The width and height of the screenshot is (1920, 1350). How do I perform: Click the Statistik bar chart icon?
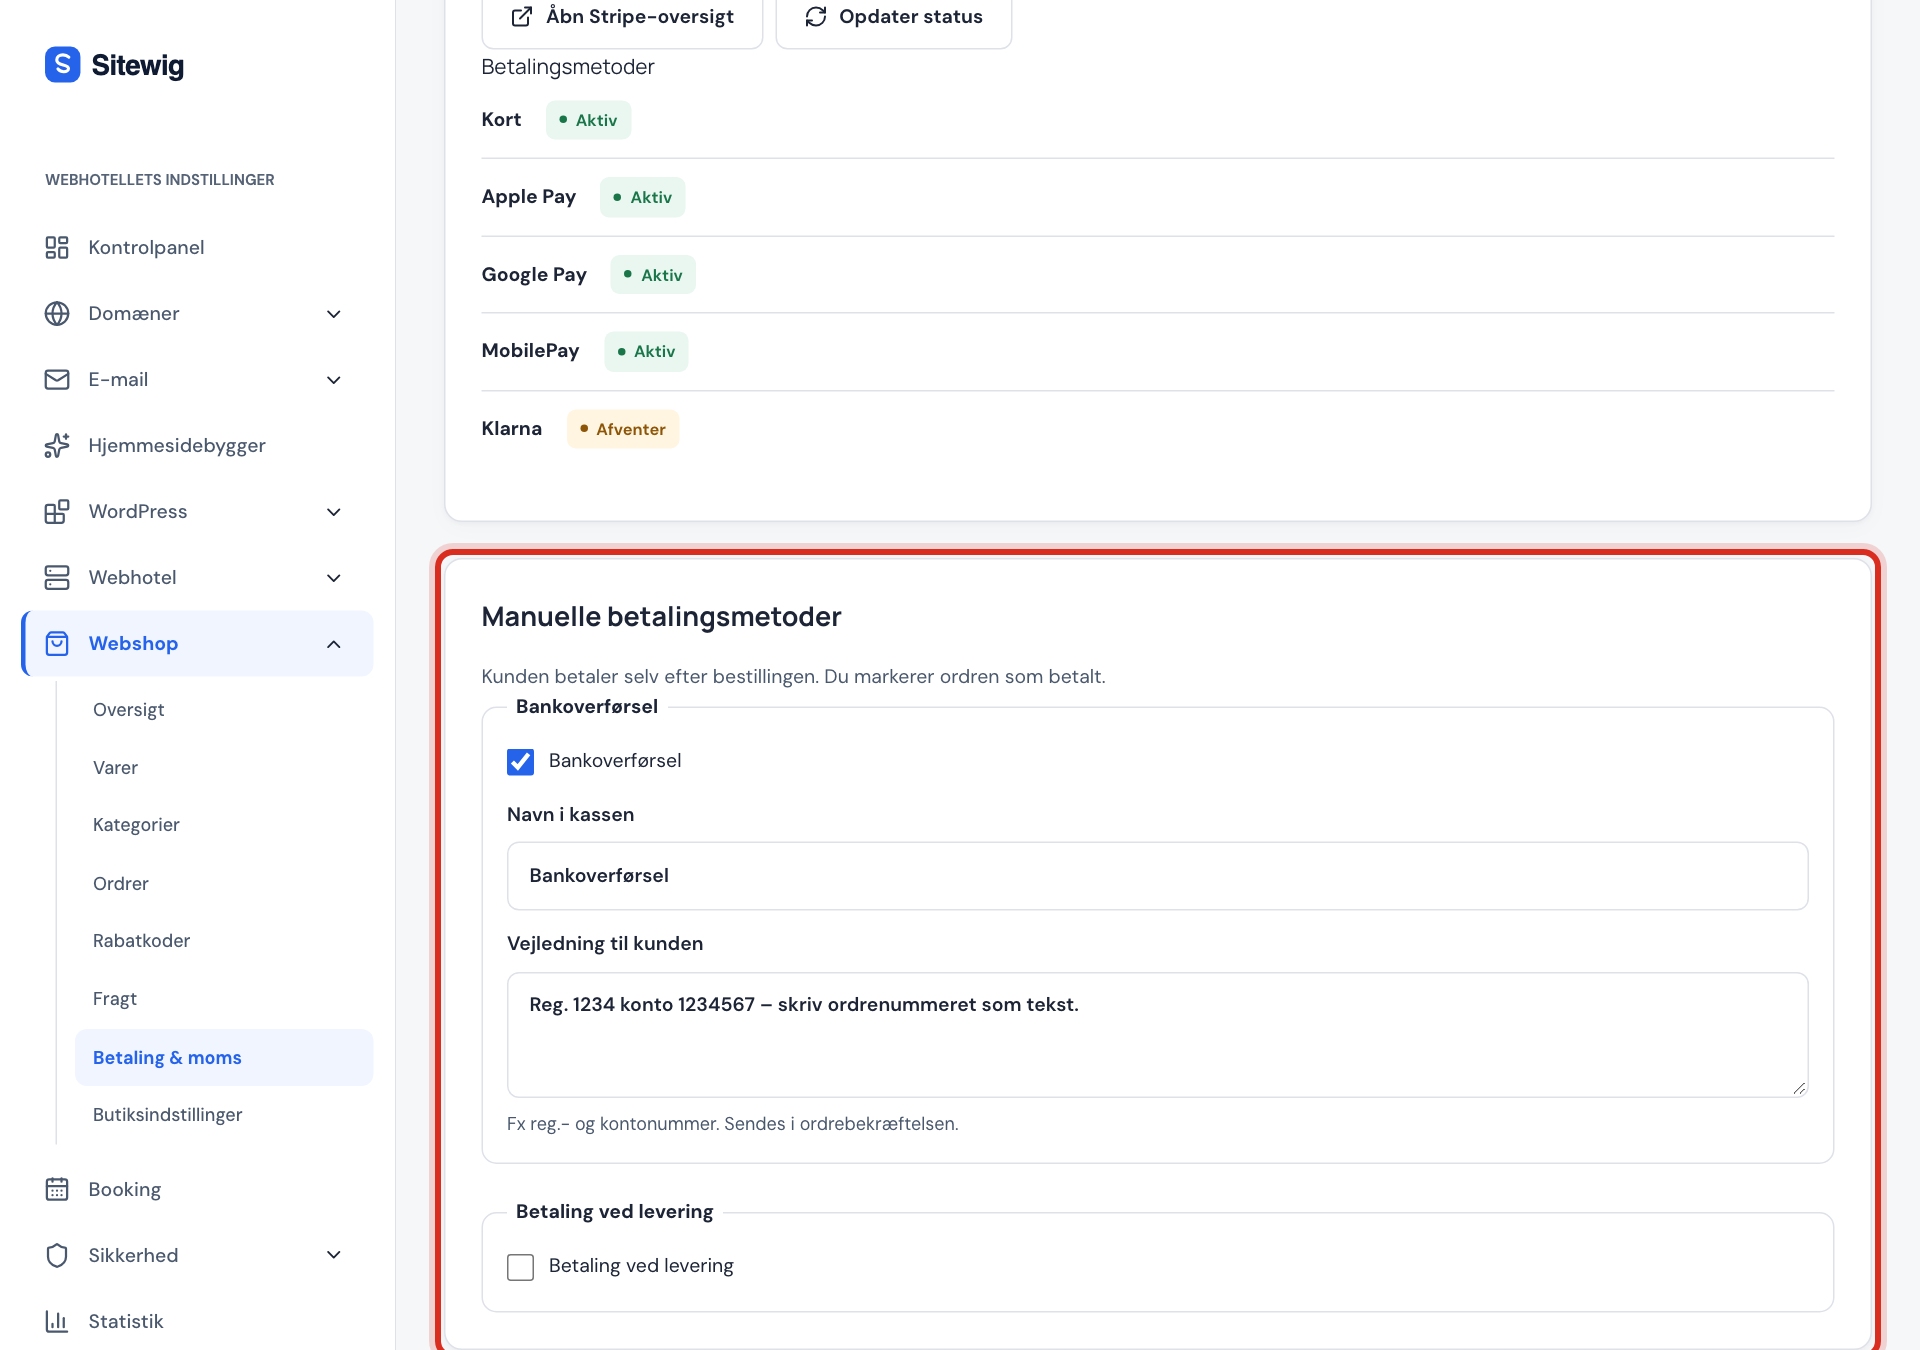point(57,1321)
